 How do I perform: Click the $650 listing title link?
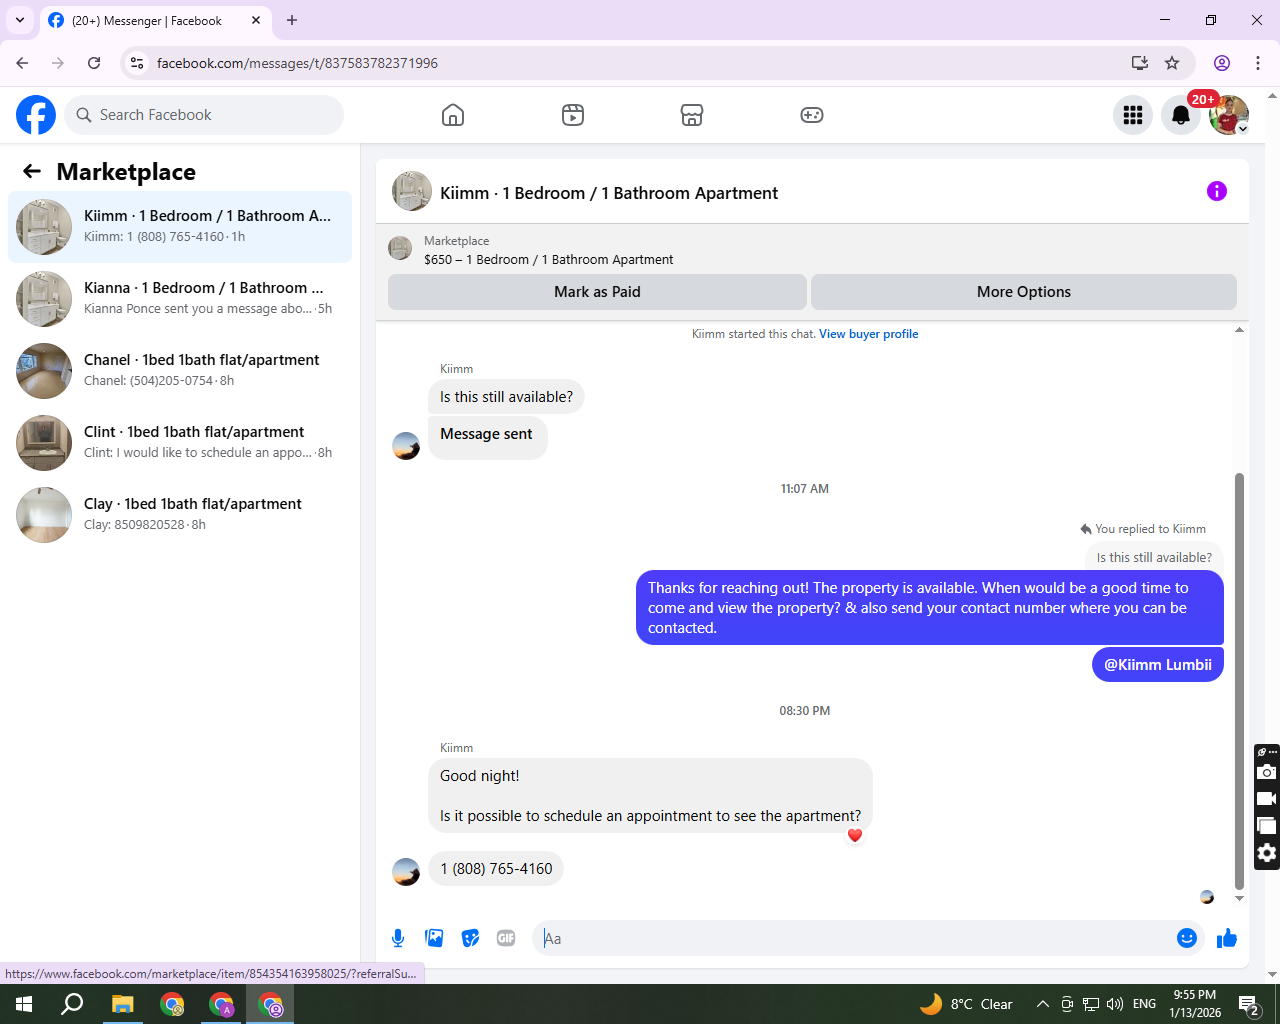[x=548, y=260]
